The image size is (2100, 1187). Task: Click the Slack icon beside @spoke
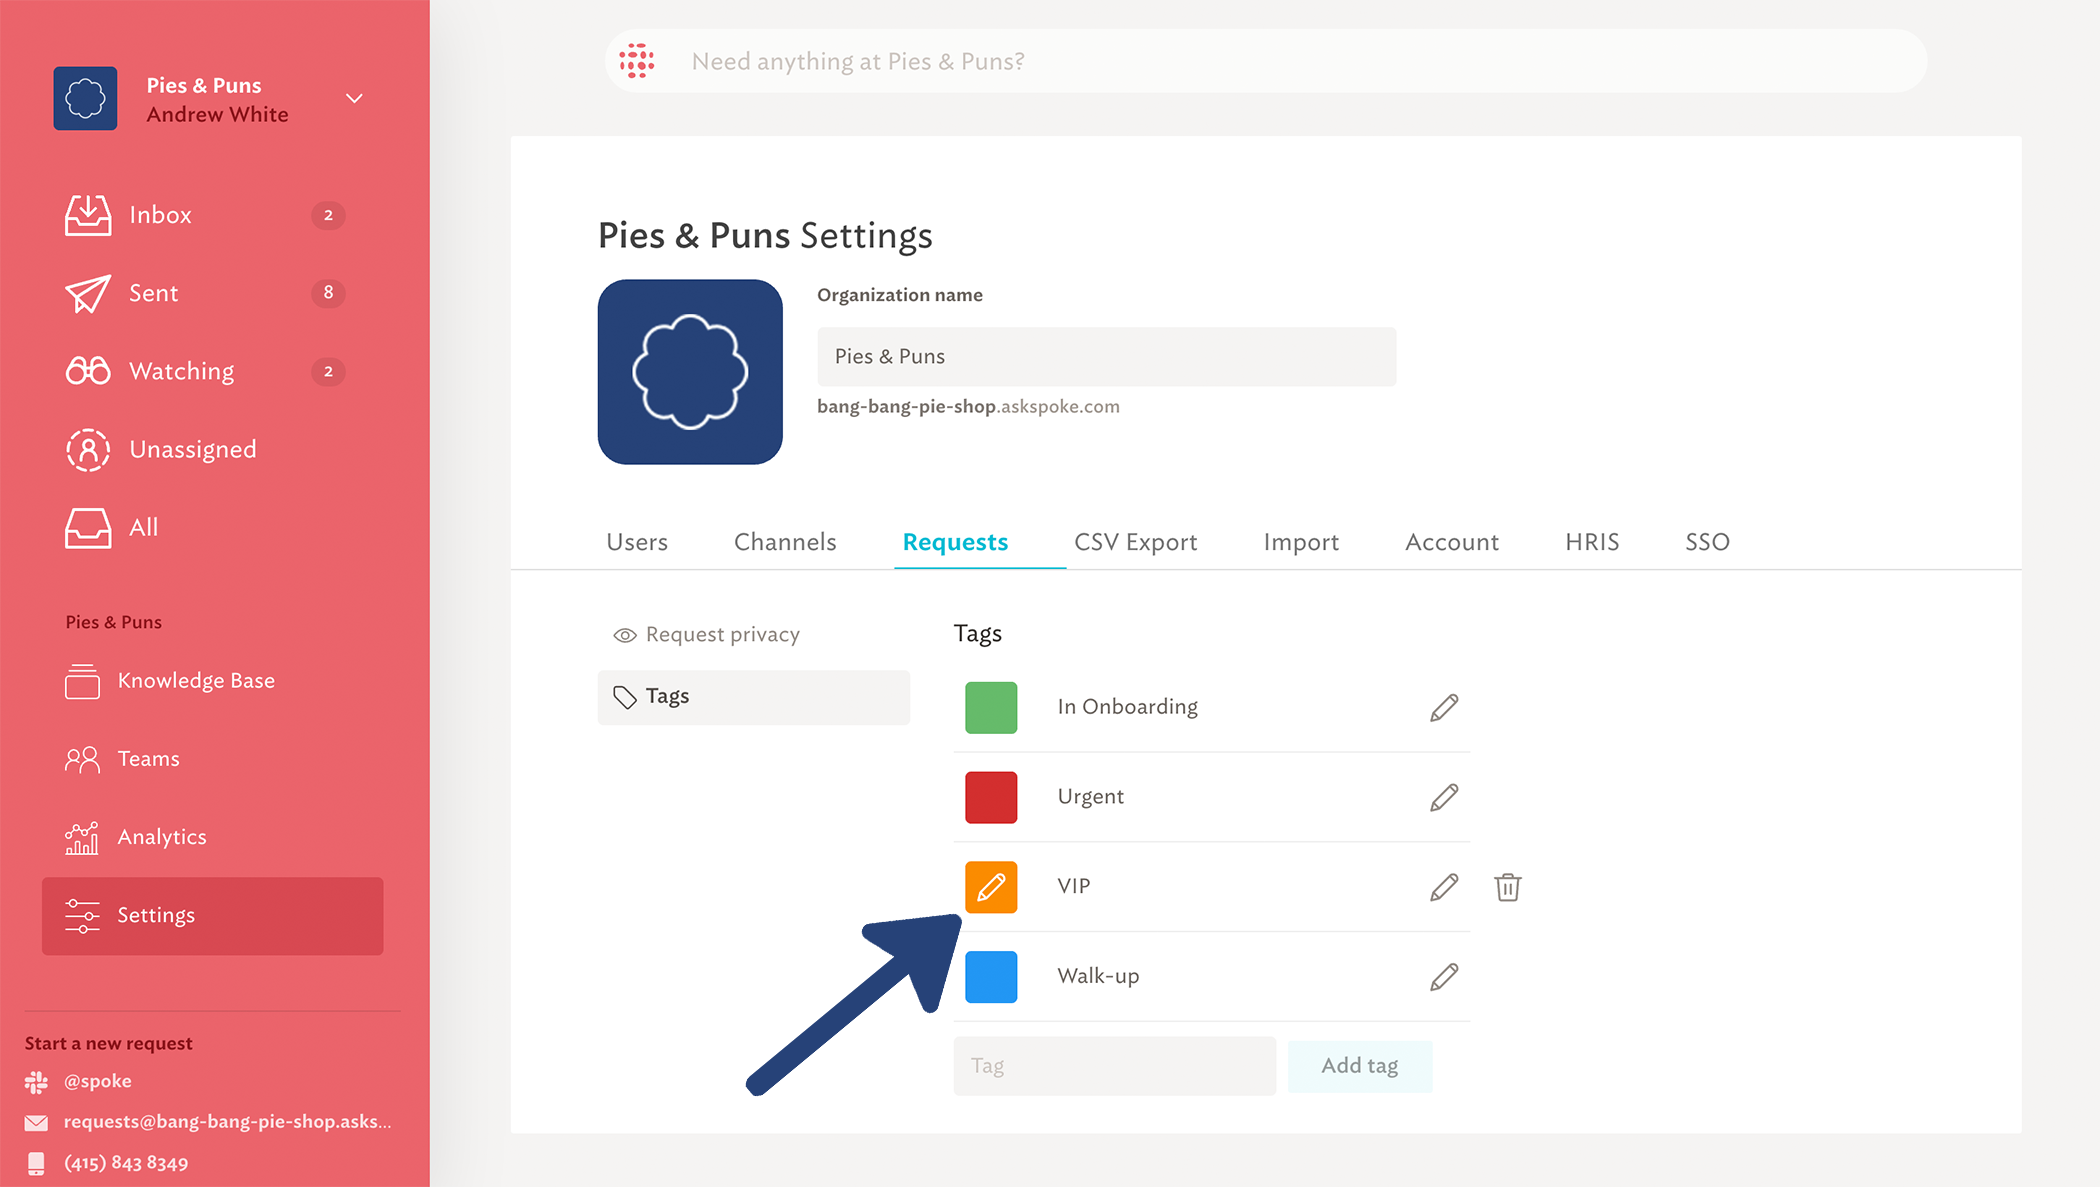click(x=36, y=1082)
